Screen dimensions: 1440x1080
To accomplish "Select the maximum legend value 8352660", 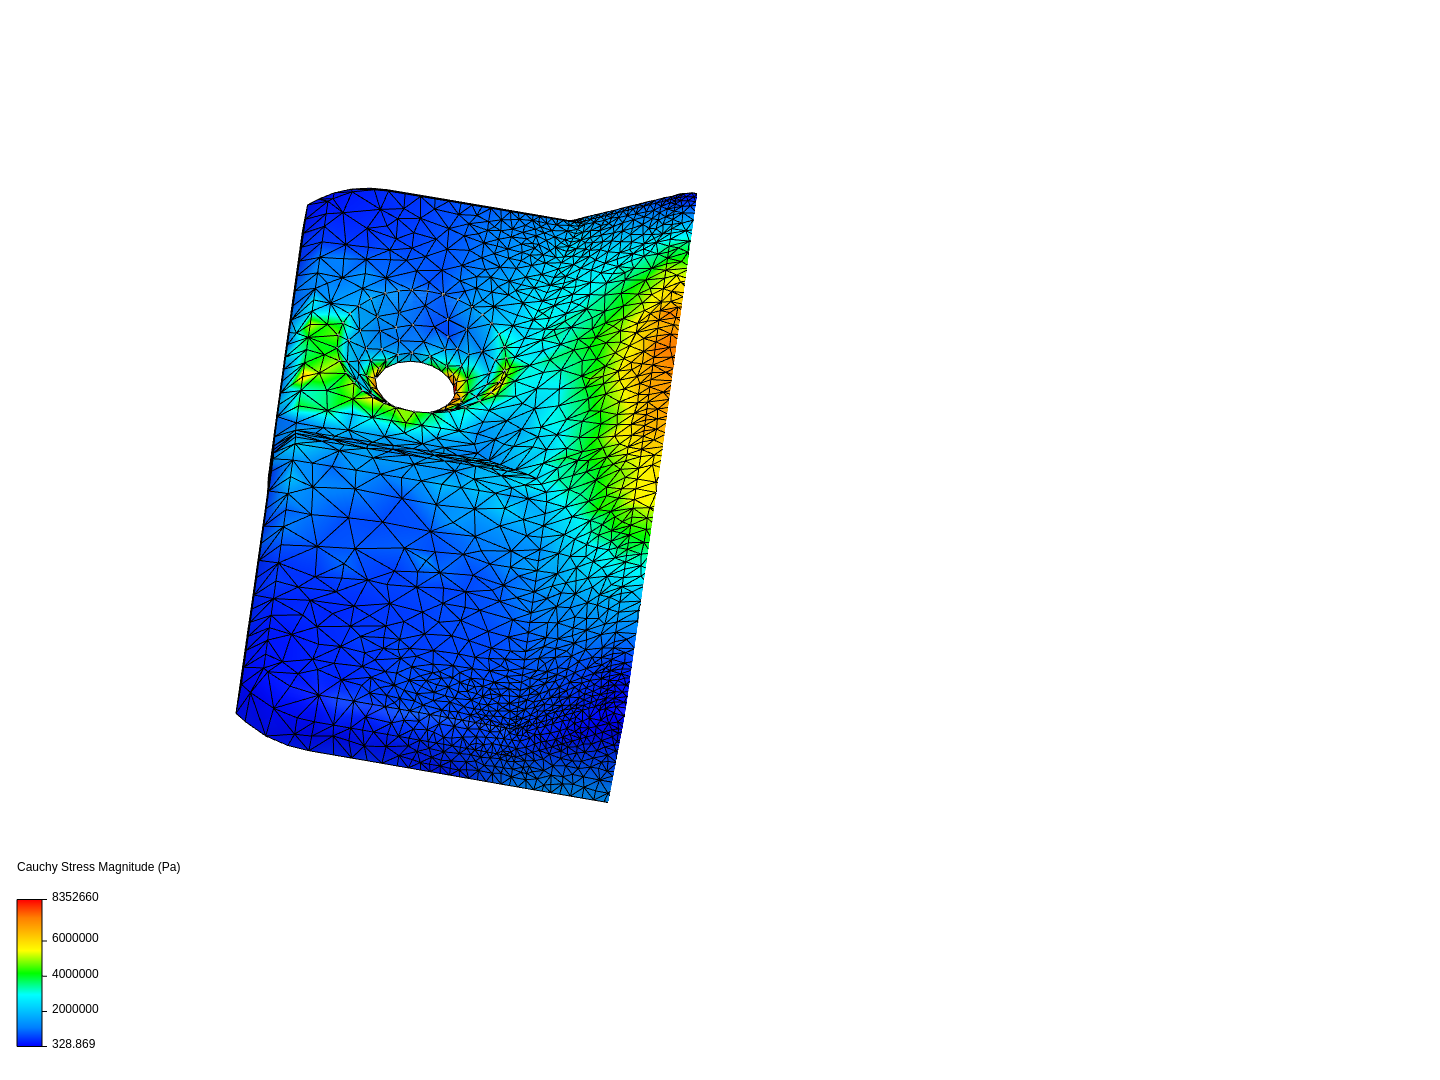I will [x=75, y=897].
